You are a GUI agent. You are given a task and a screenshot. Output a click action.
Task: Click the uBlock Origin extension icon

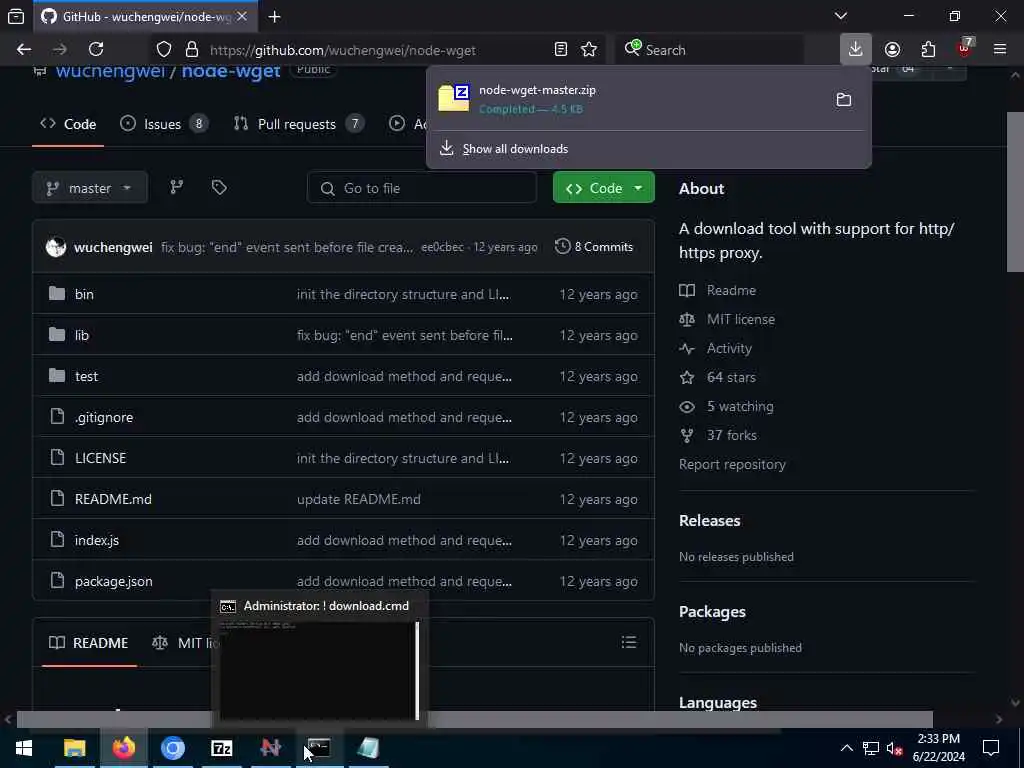965,48
